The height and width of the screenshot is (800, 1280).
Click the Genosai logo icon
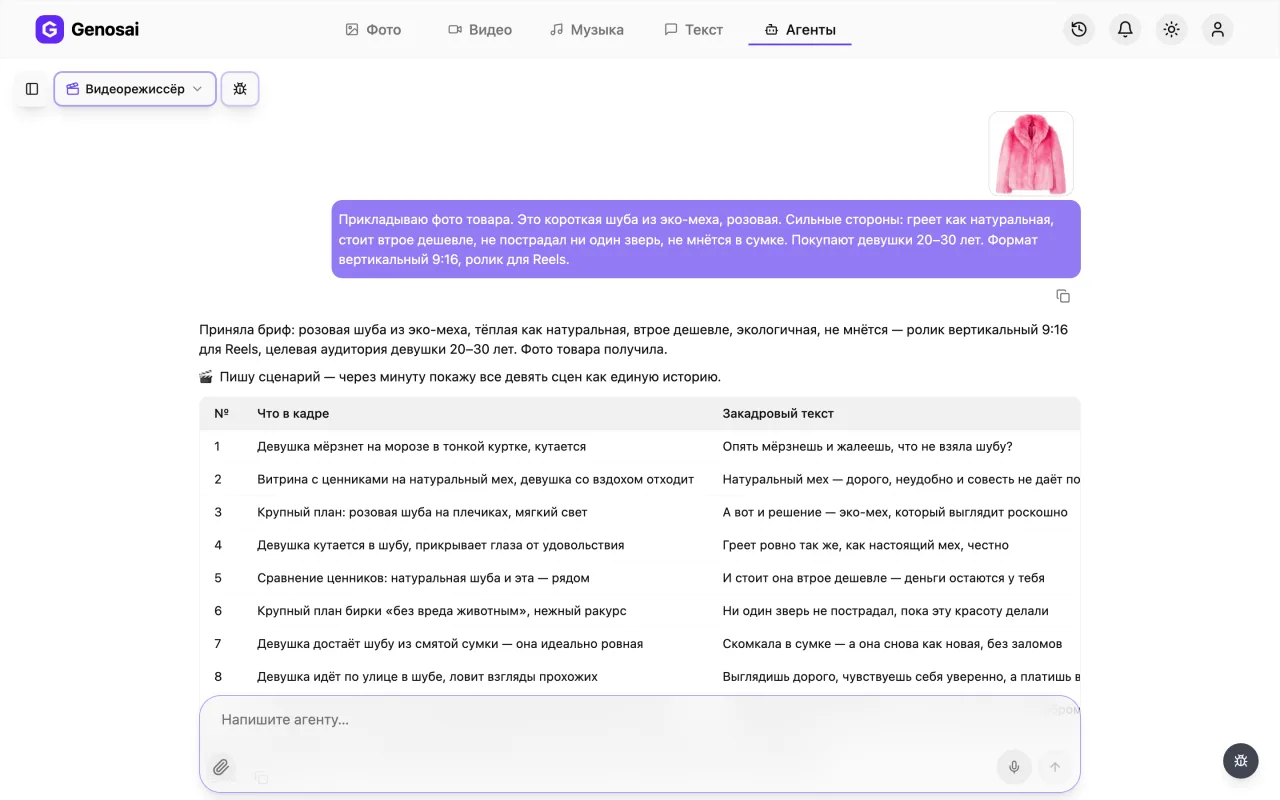tap(49, 29)
